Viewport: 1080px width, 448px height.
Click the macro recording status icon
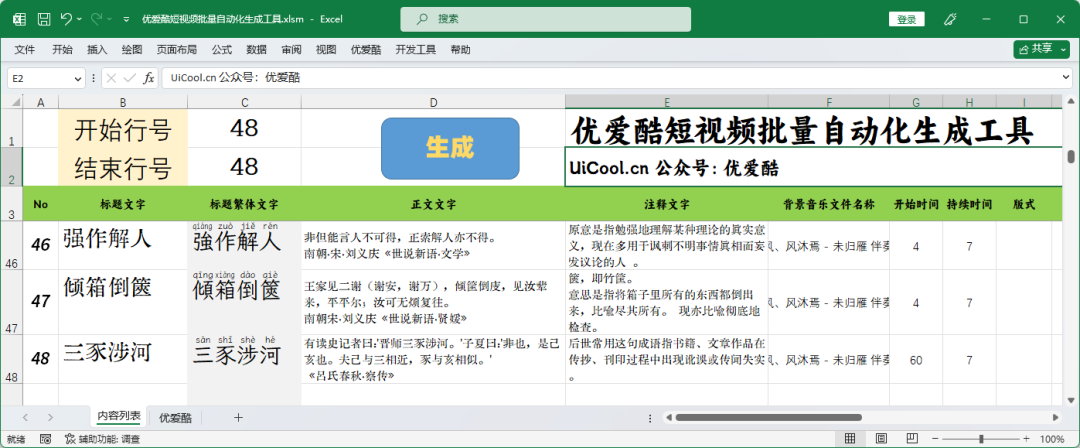[45, 438]
